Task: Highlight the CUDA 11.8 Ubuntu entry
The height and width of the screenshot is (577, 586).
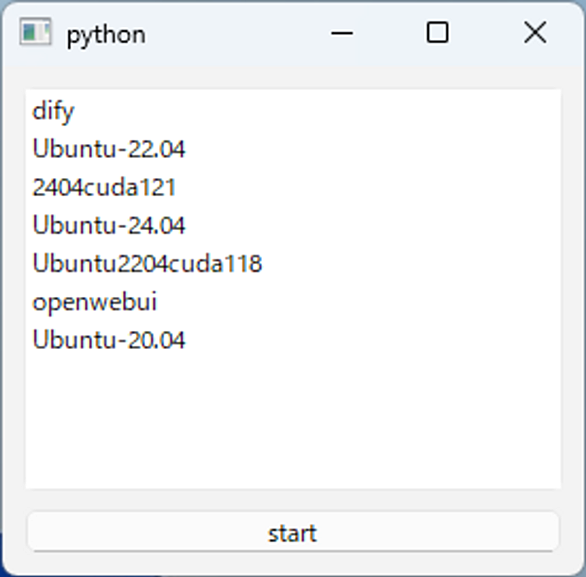Action: click(x=293, y=263)
